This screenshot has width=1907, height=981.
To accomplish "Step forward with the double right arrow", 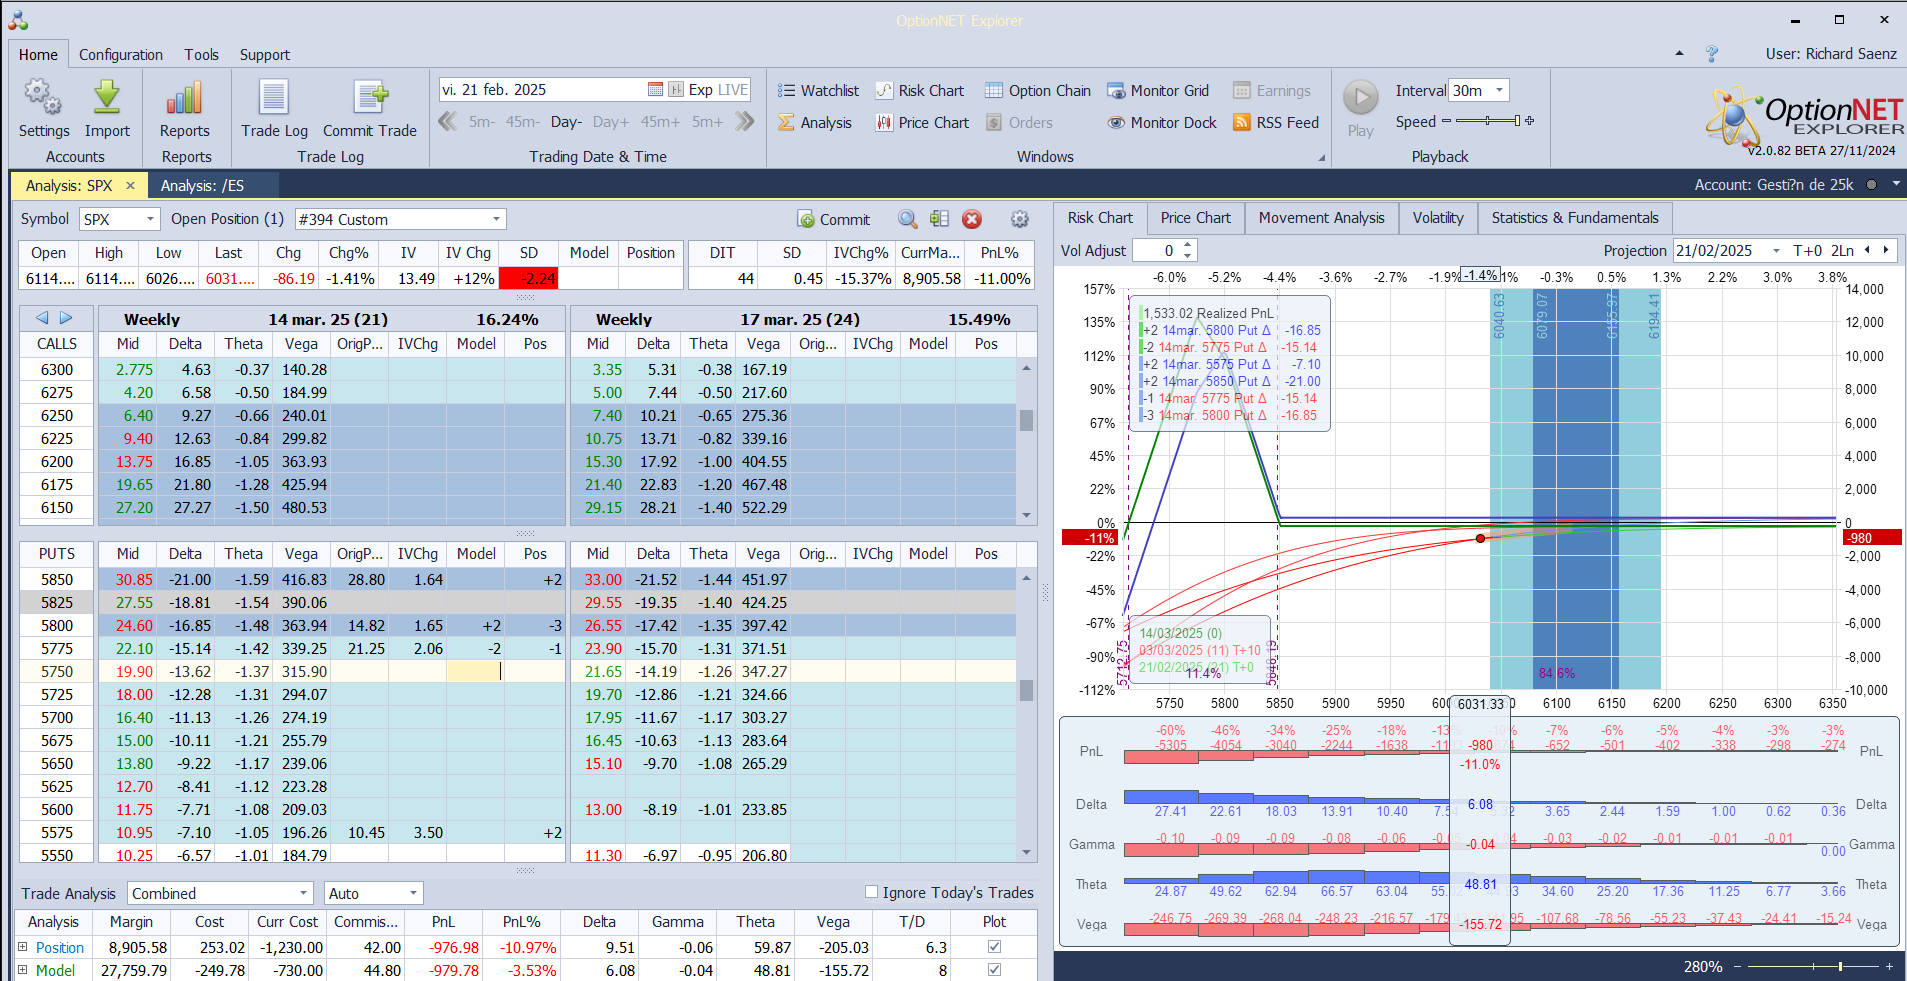I will click(745, 122).
